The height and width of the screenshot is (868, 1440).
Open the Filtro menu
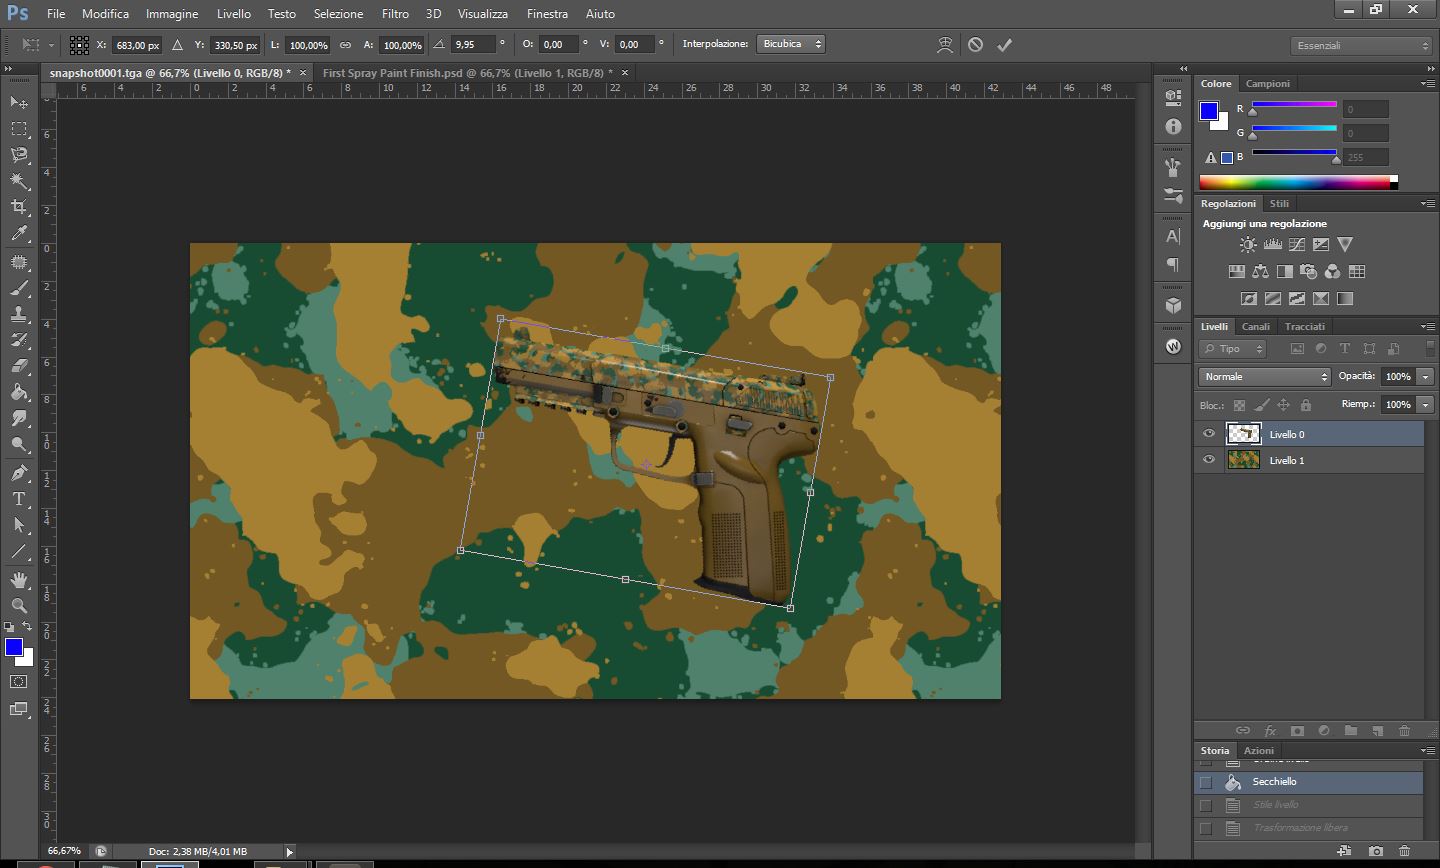395,14
